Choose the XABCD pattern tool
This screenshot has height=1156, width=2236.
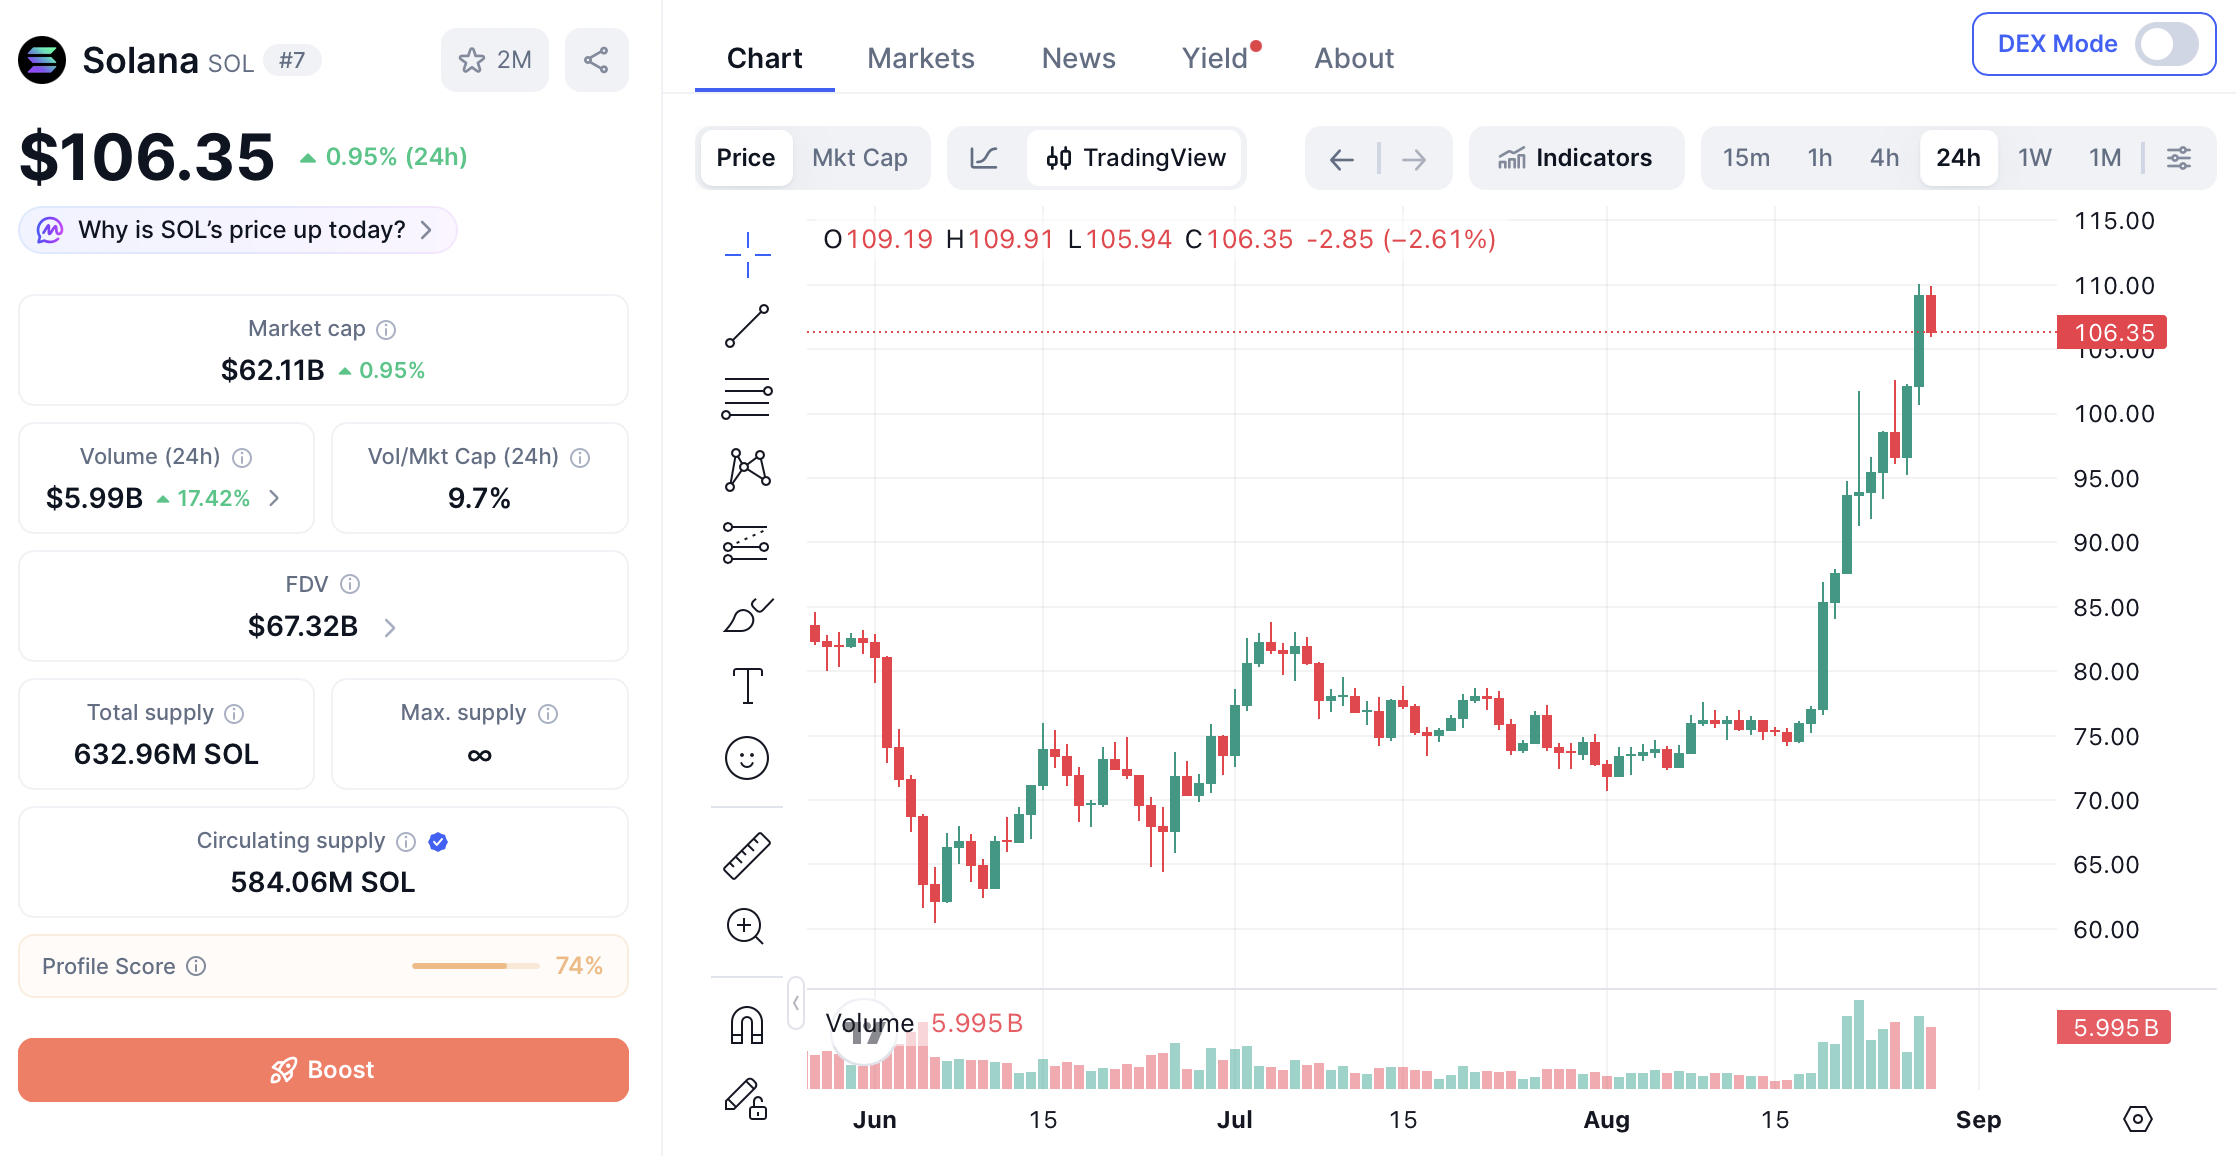(x=747, y=469)
